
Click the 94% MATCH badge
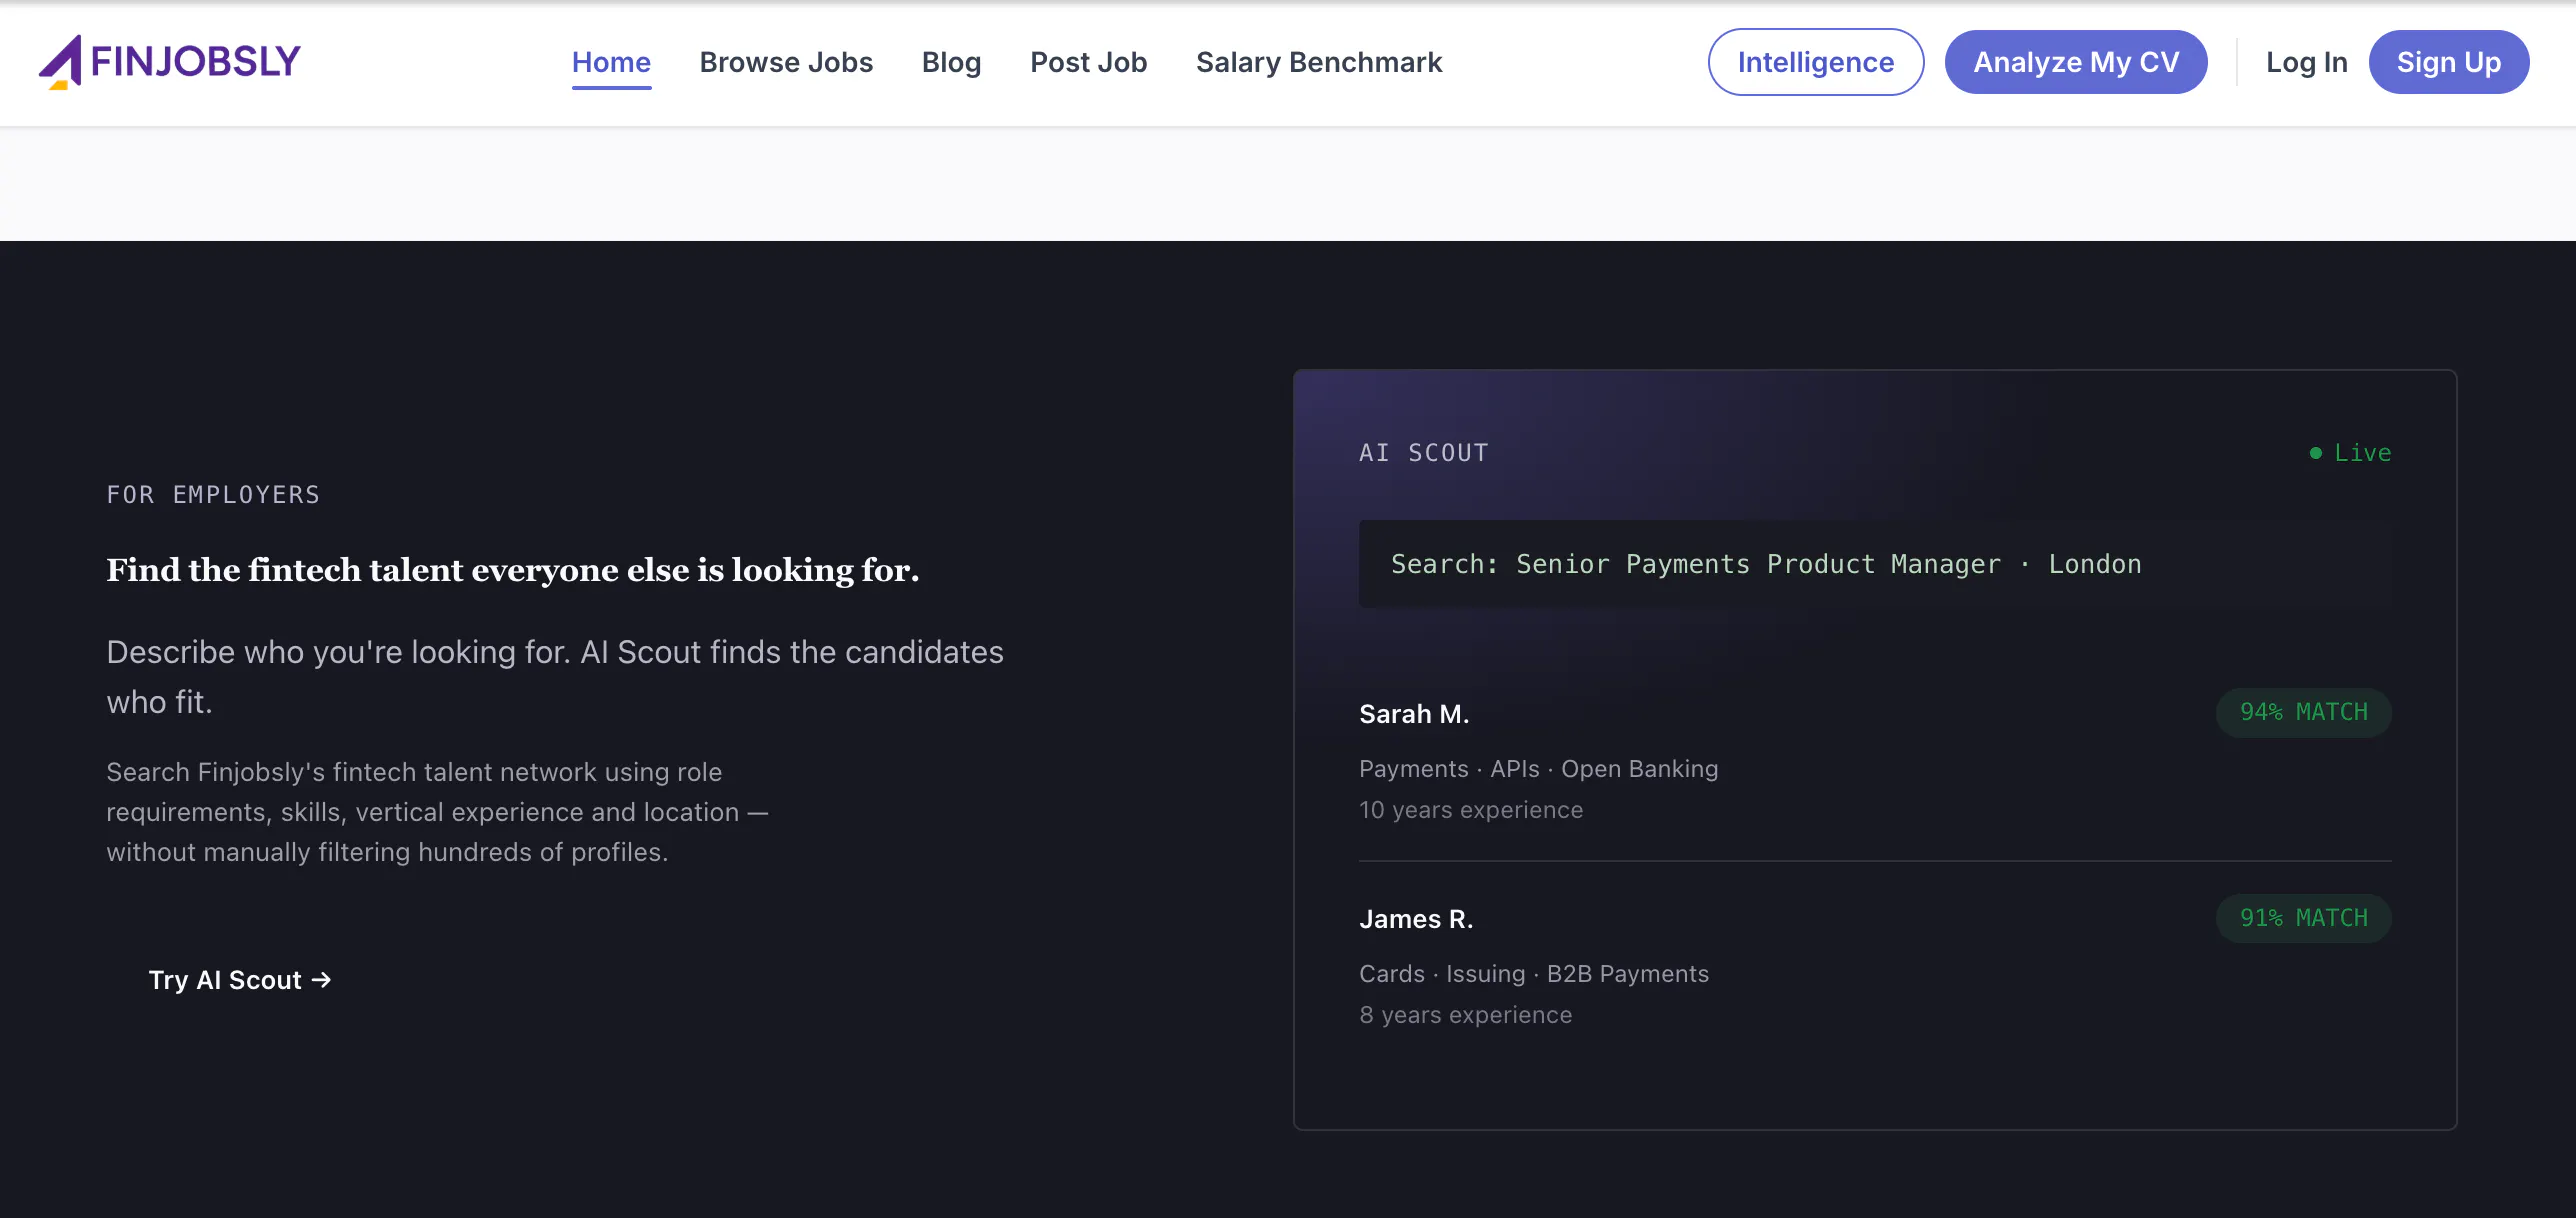pos(2303,712)
